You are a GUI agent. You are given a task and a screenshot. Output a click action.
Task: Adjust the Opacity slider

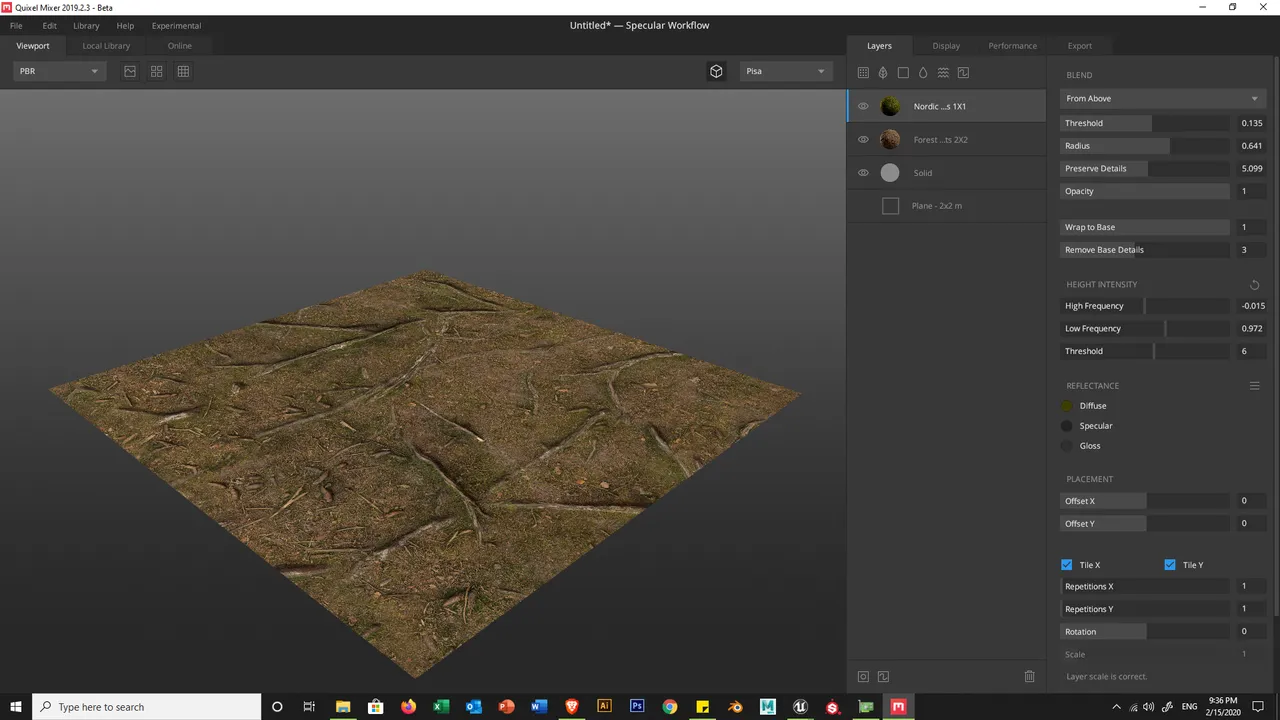pyautogui.click(x=1145, y=191)
